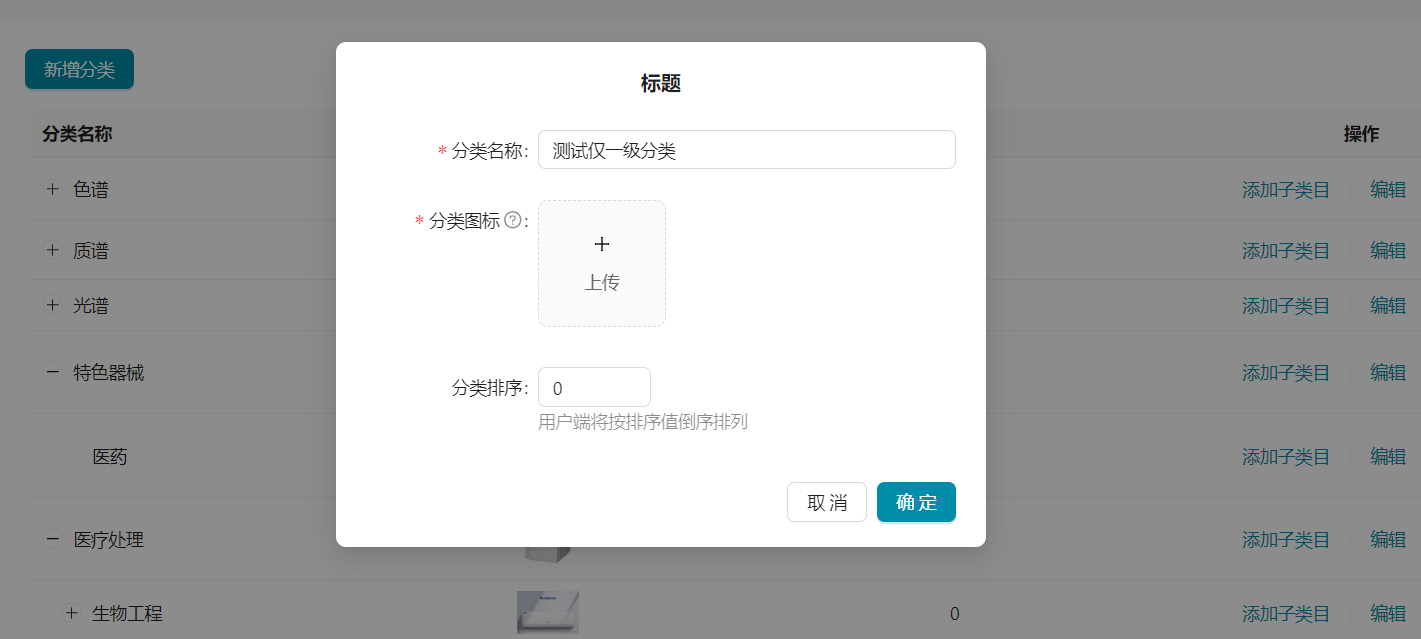
Task: Click 编辑 link for 质谱
Action: (1388, 250)
